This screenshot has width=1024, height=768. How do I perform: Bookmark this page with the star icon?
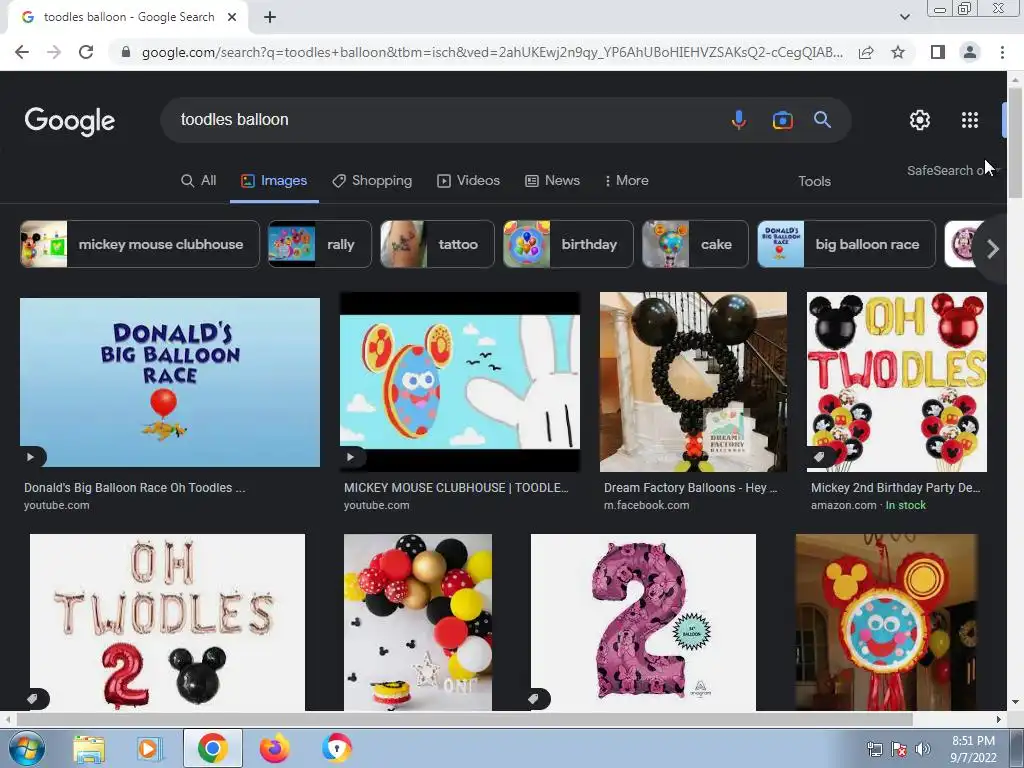pyautogui.click(x=898, y=52)
